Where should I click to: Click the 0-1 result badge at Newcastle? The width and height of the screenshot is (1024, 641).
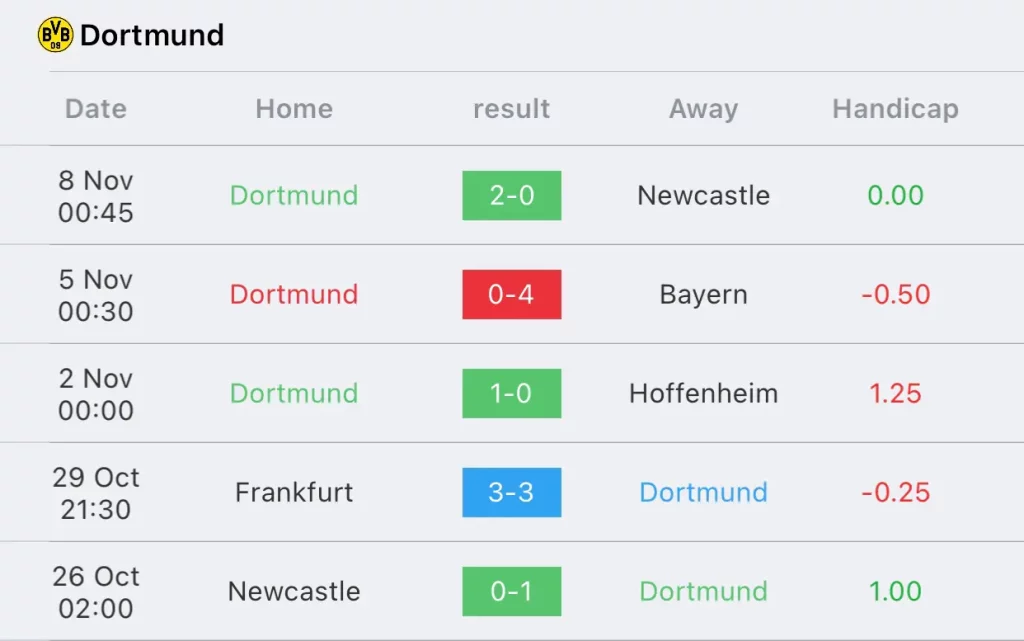click(511, 591)
